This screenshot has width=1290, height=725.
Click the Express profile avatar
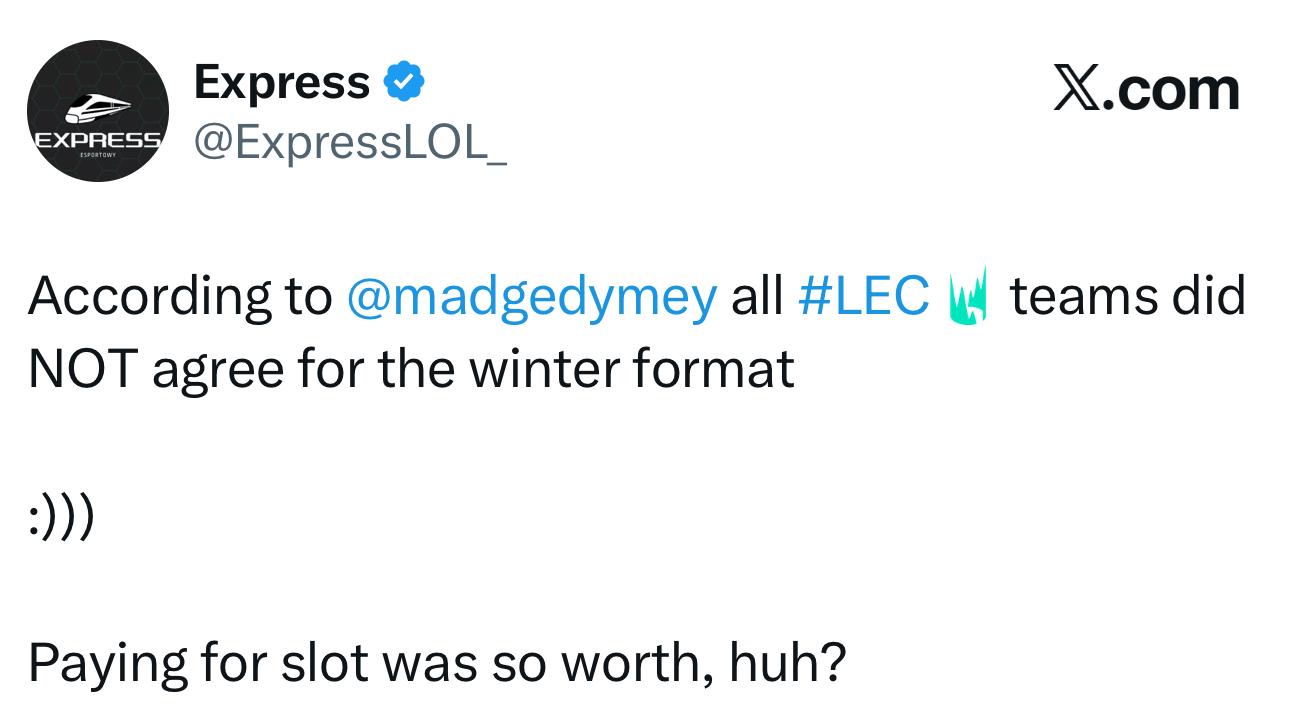click(97, 111)
